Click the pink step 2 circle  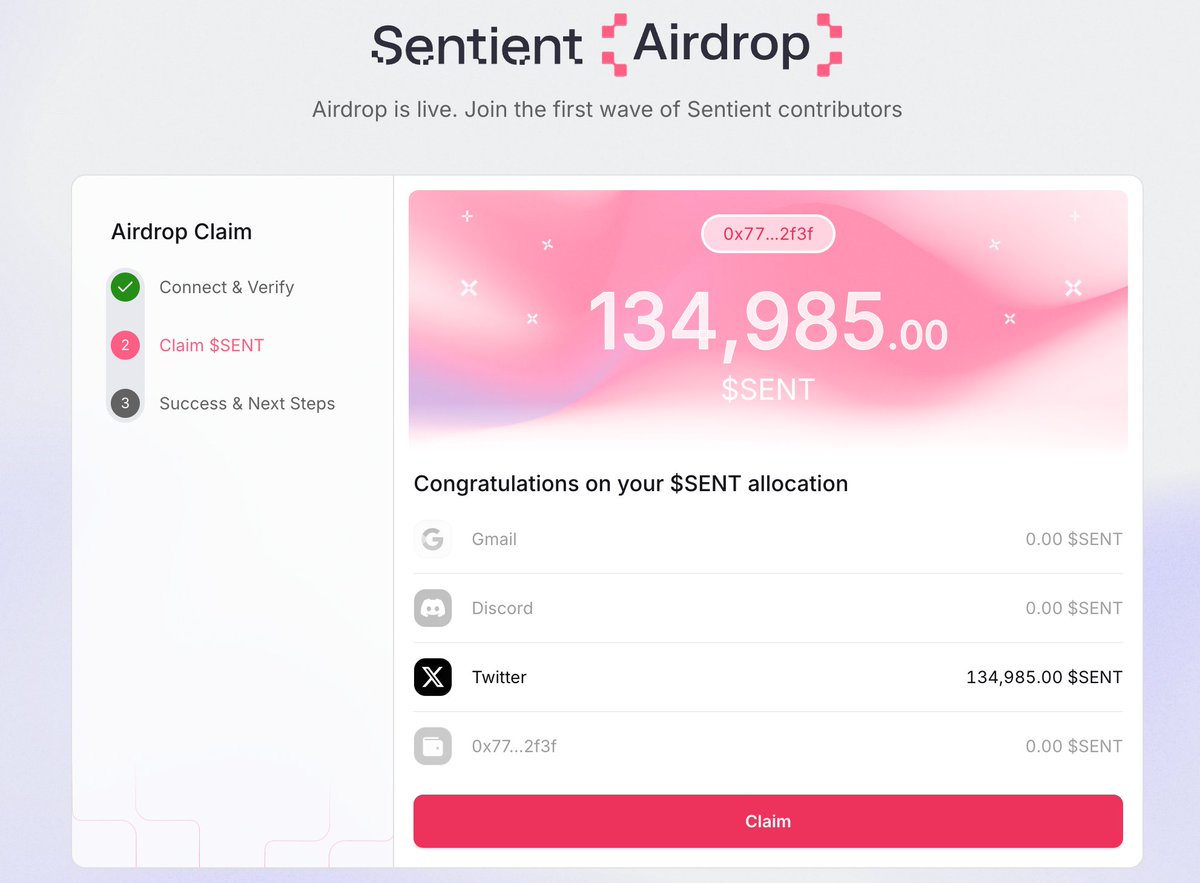click(x=125, y=345)
